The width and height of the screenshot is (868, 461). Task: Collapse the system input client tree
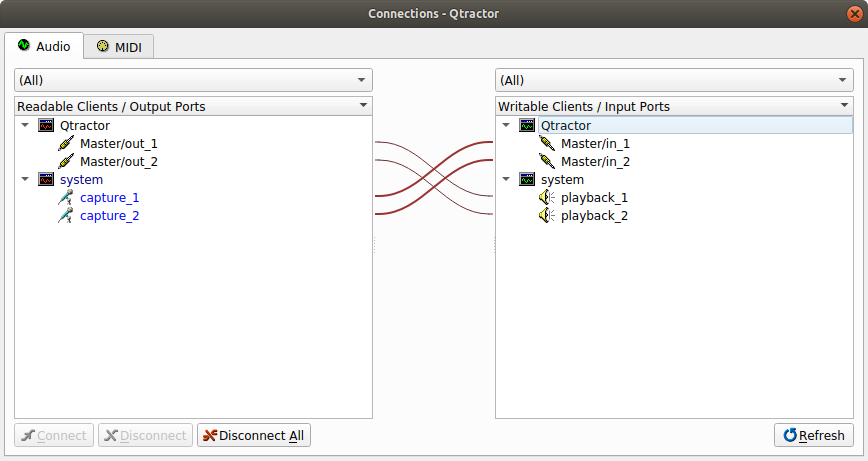pyautogui.click(x=506, y=179)
